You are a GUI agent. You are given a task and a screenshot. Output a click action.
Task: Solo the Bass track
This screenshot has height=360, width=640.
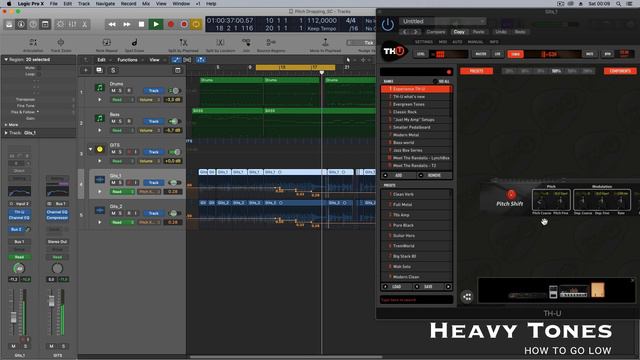[120, 121]
